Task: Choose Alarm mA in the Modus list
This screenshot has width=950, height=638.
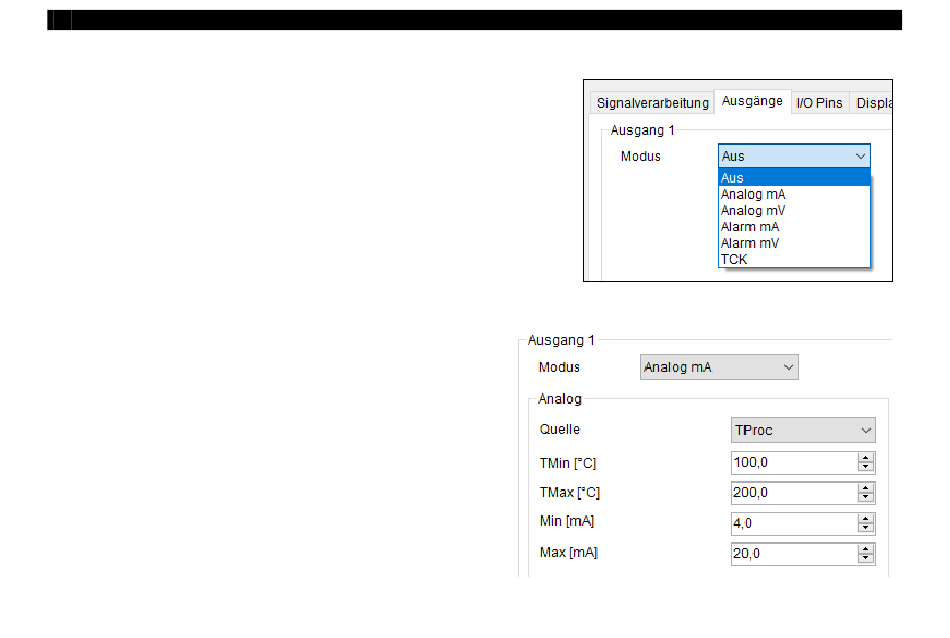Action: coord(794,227)
